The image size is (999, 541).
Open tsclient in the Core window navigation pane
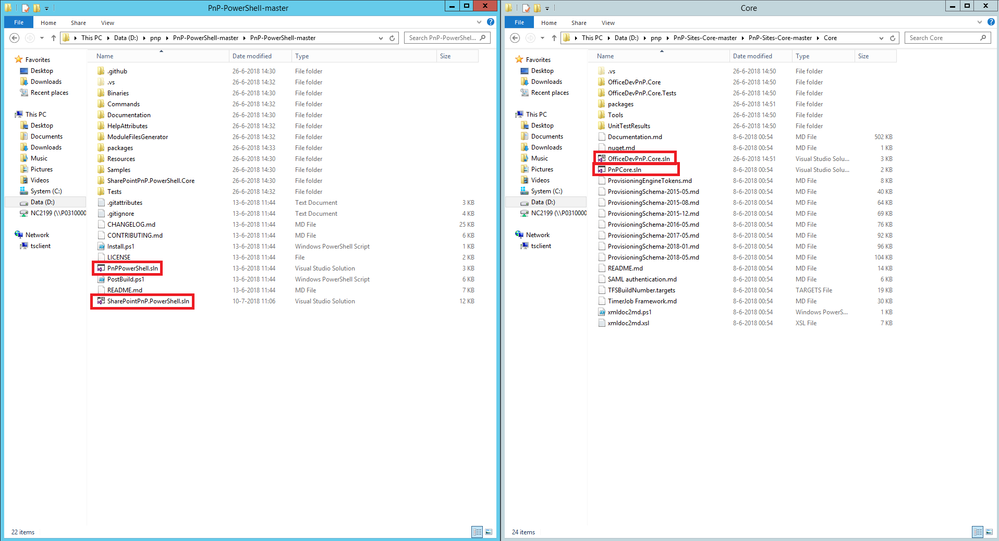(x=541, y=246)
